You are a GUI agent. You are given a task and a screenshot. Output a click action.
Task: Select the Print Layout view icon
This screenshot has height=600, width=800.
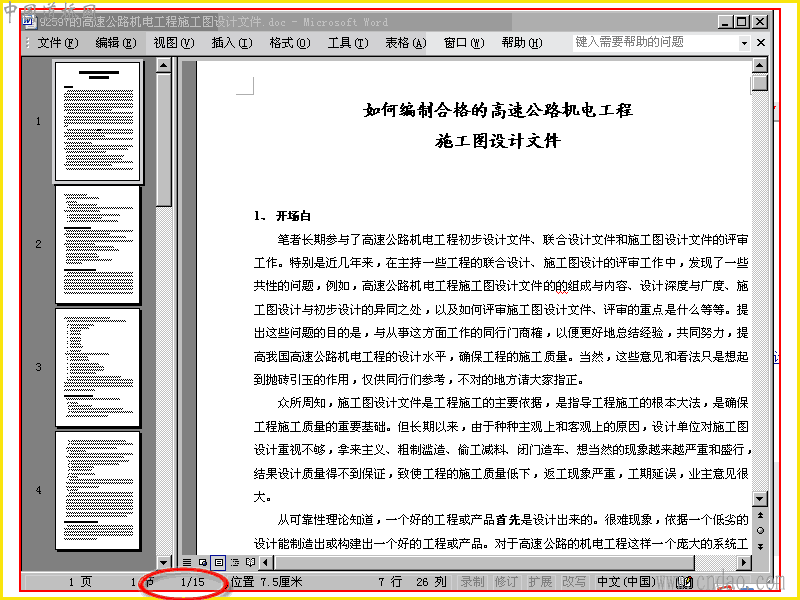pos(219,562)
